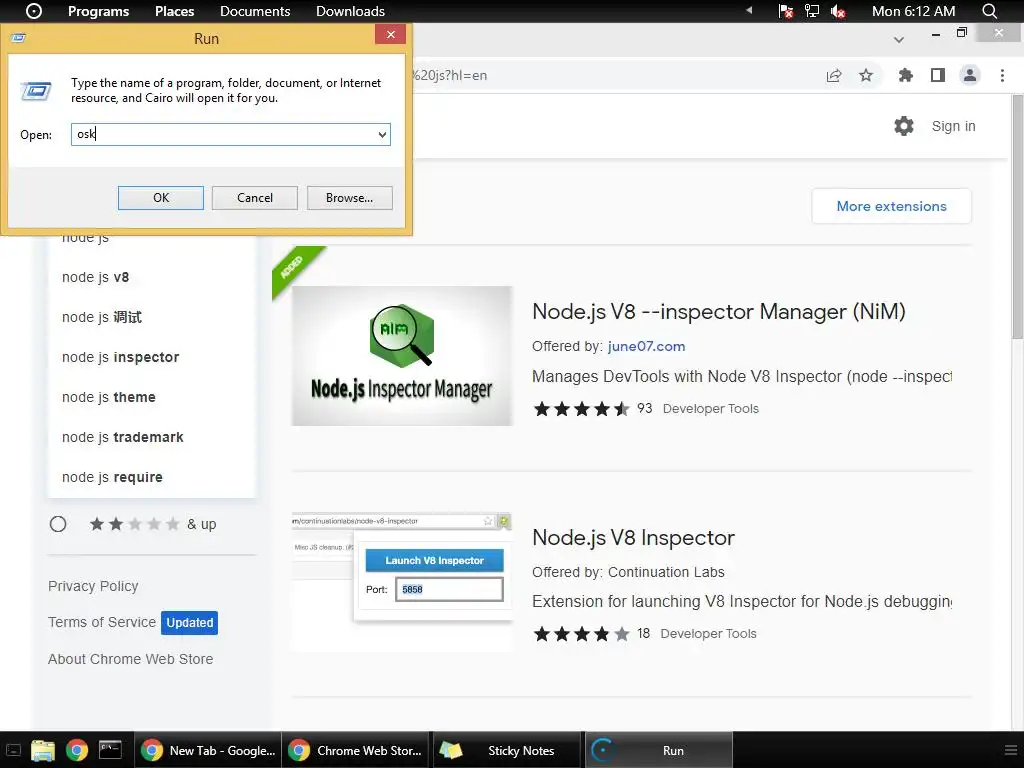Click Cancel in the Run dialog
1024x768 pixels.
pyautogui.click(x=255, y=198)
